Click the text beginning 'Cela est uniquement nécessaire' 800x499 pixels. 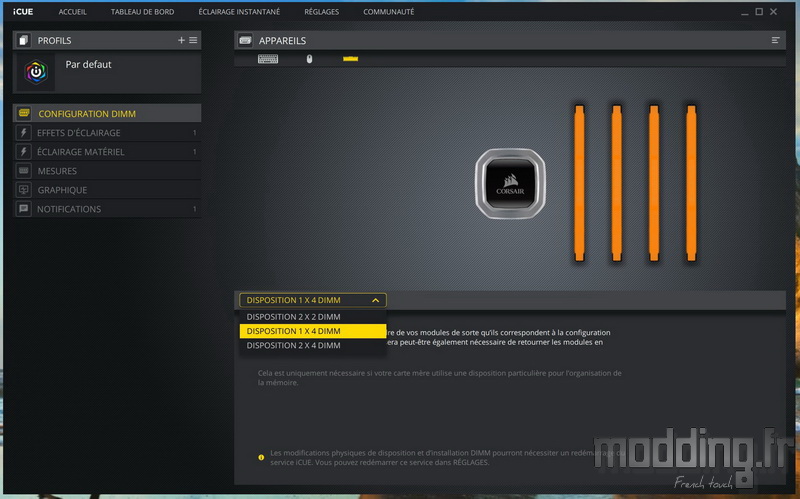click(x=439, y=378)
